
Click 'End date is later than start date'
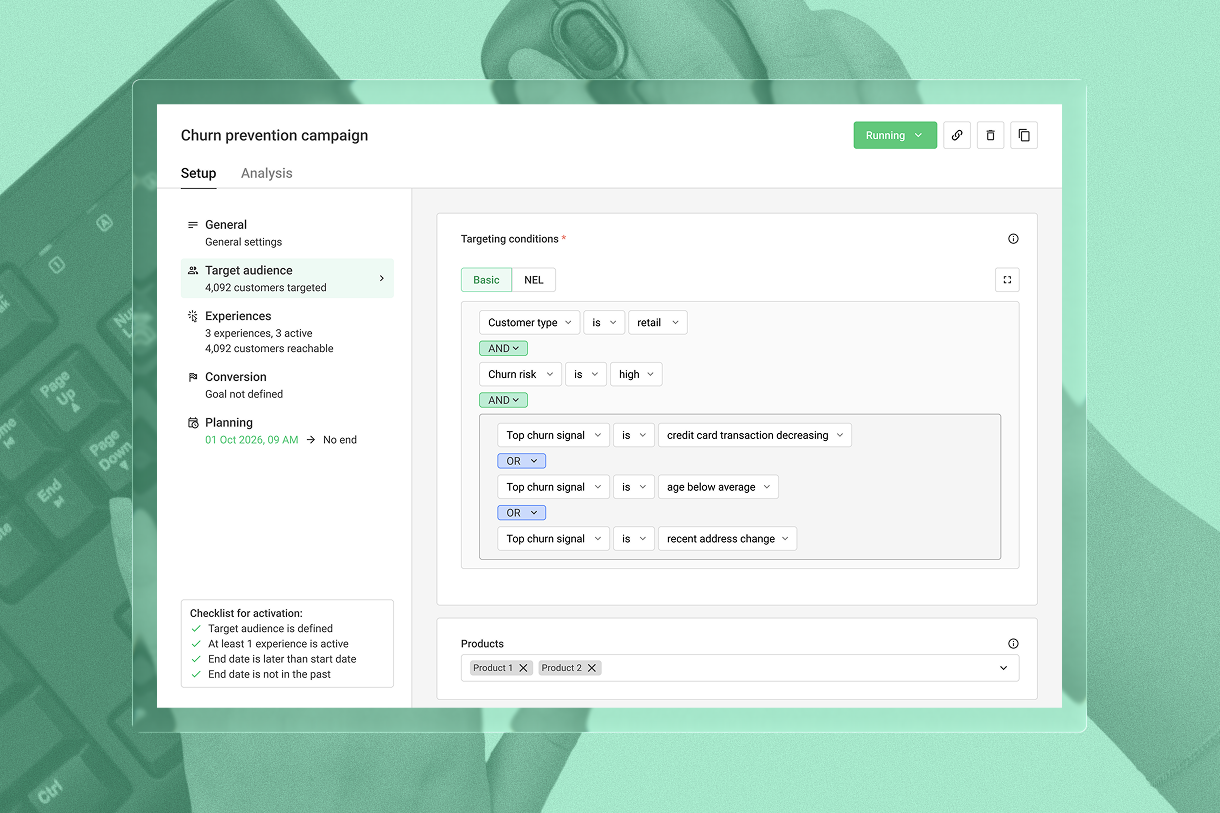click(x=282, y=659)
